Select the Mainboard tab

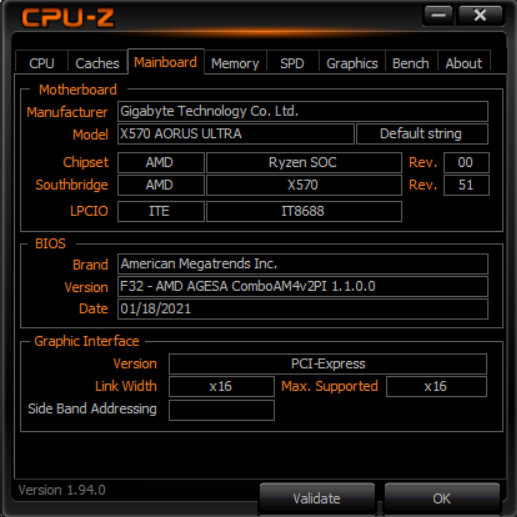pos(166,62)
